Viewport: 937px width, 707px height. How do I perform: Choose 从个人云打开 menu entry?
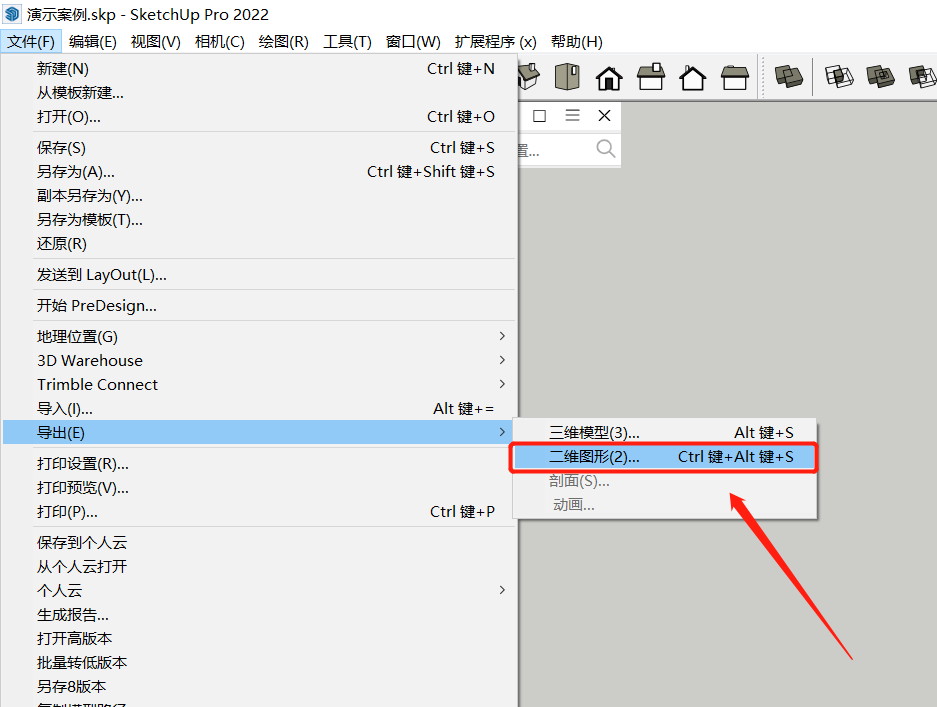pos(259,566)
